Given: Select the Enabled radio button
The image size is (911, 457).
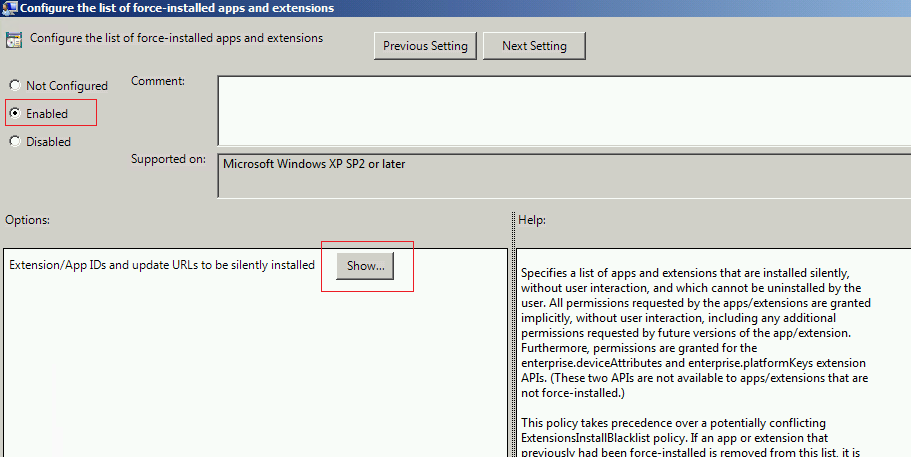Looking at the screenshot, I should pos(15,114).
